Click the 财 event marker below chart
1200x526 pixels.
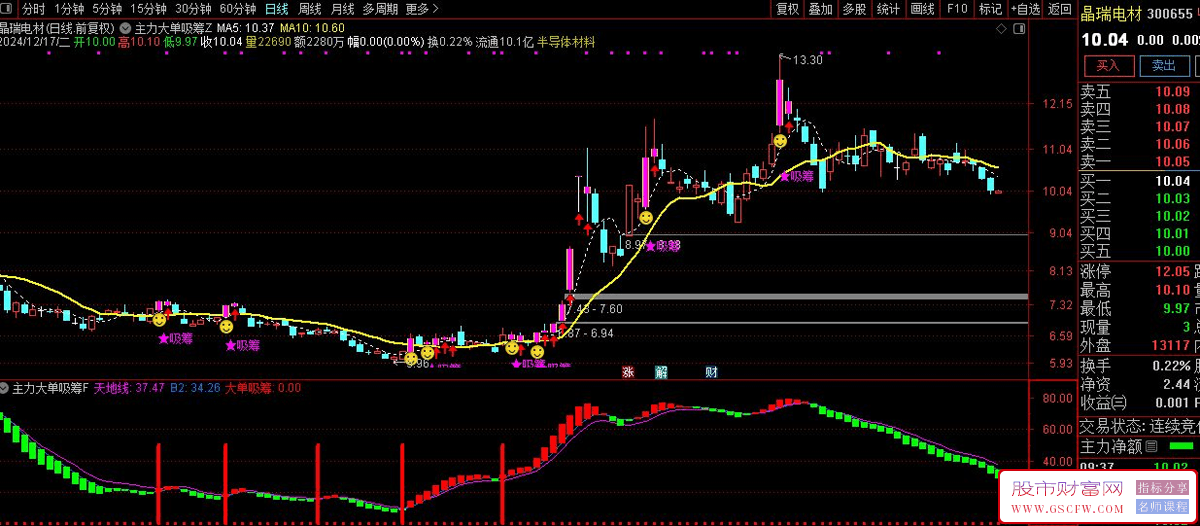[711, 372]
